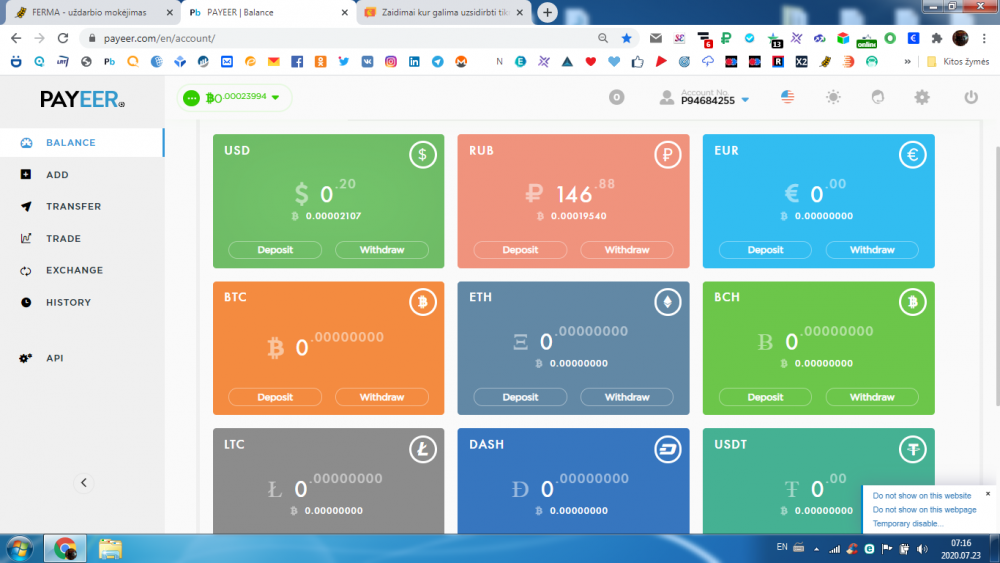Click the power logout icon
The height and width of the screenshot is (563, 1000).
(x=971, y=97)
